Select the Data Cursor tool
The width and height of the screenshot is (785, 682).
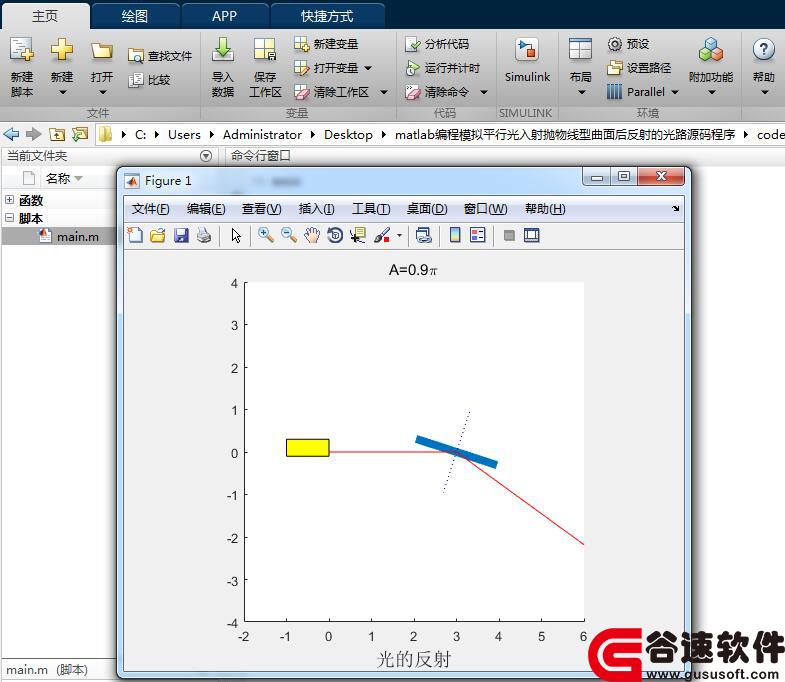pos(358,235)
